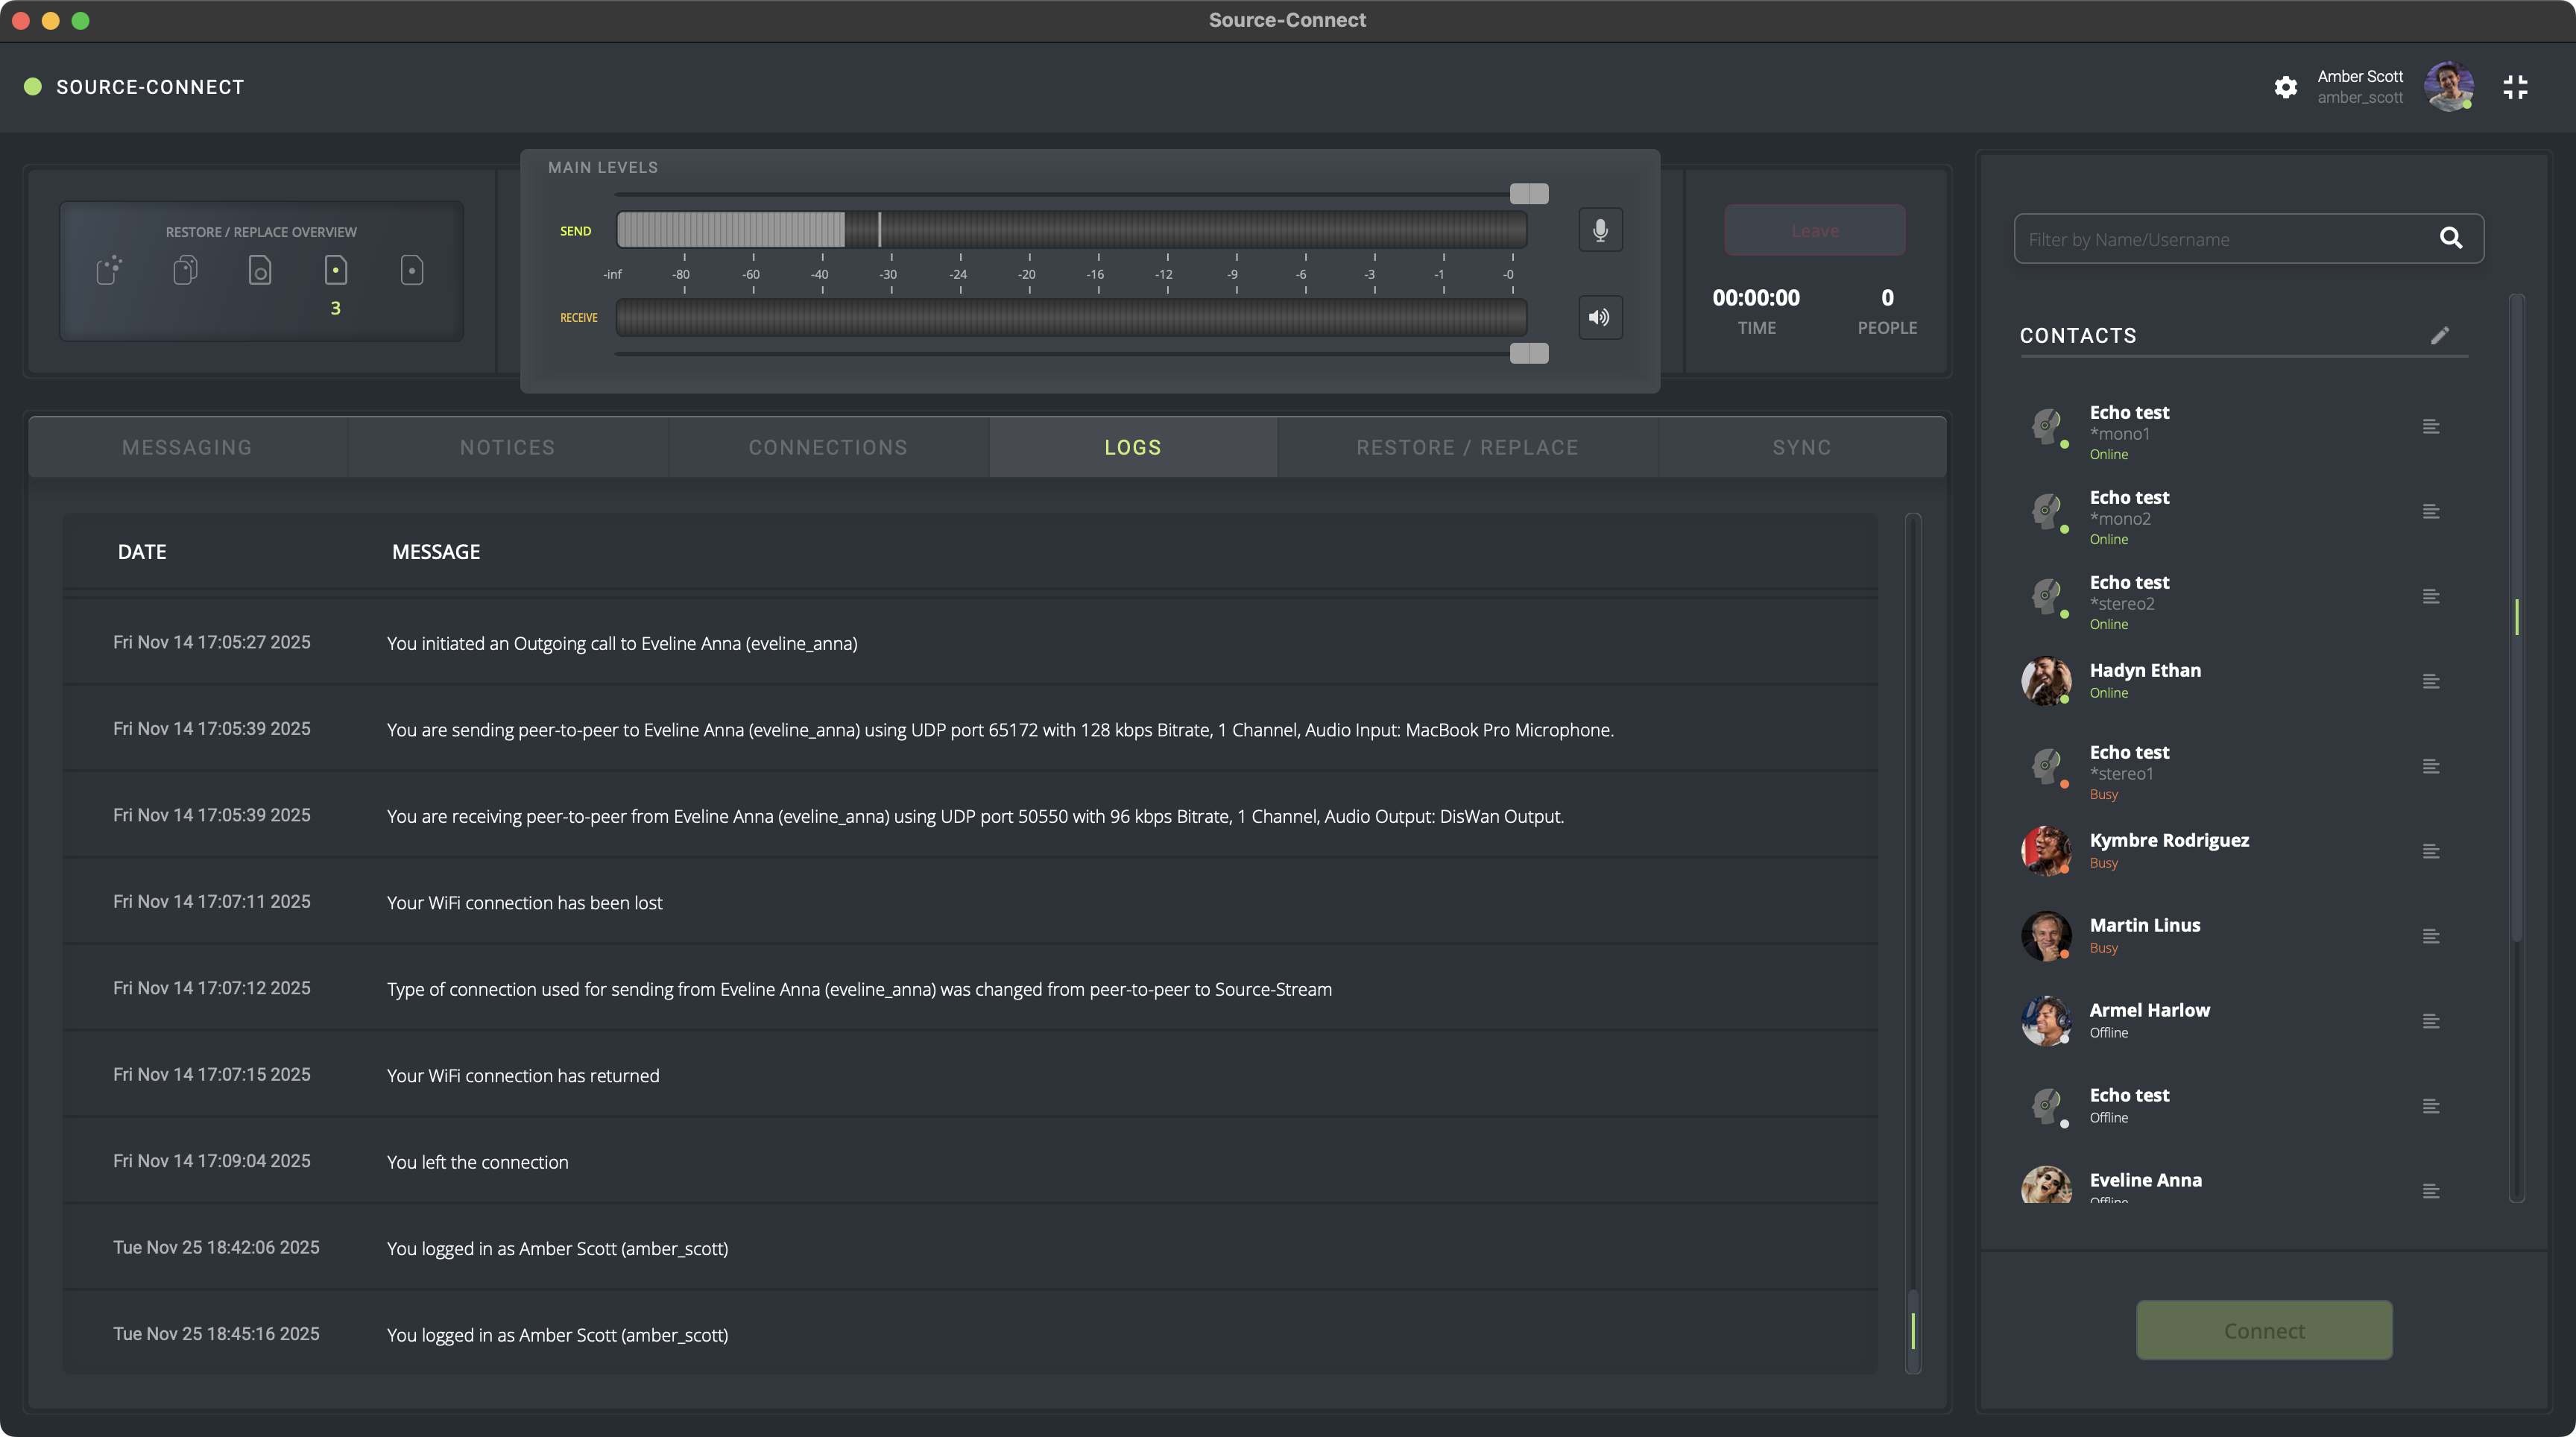Switch to the Restore / Replace tab
The image size is (2576, 1437).
(x=1467, y=448)
